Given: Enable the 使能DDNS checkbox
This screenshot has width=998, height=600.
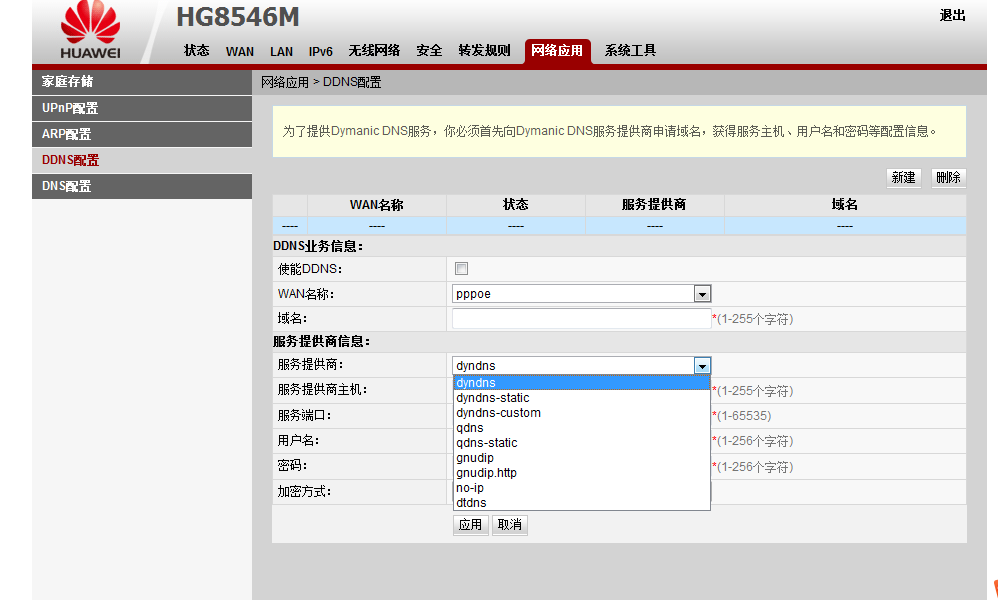Looking at the screenshot, I should (461, 269).
